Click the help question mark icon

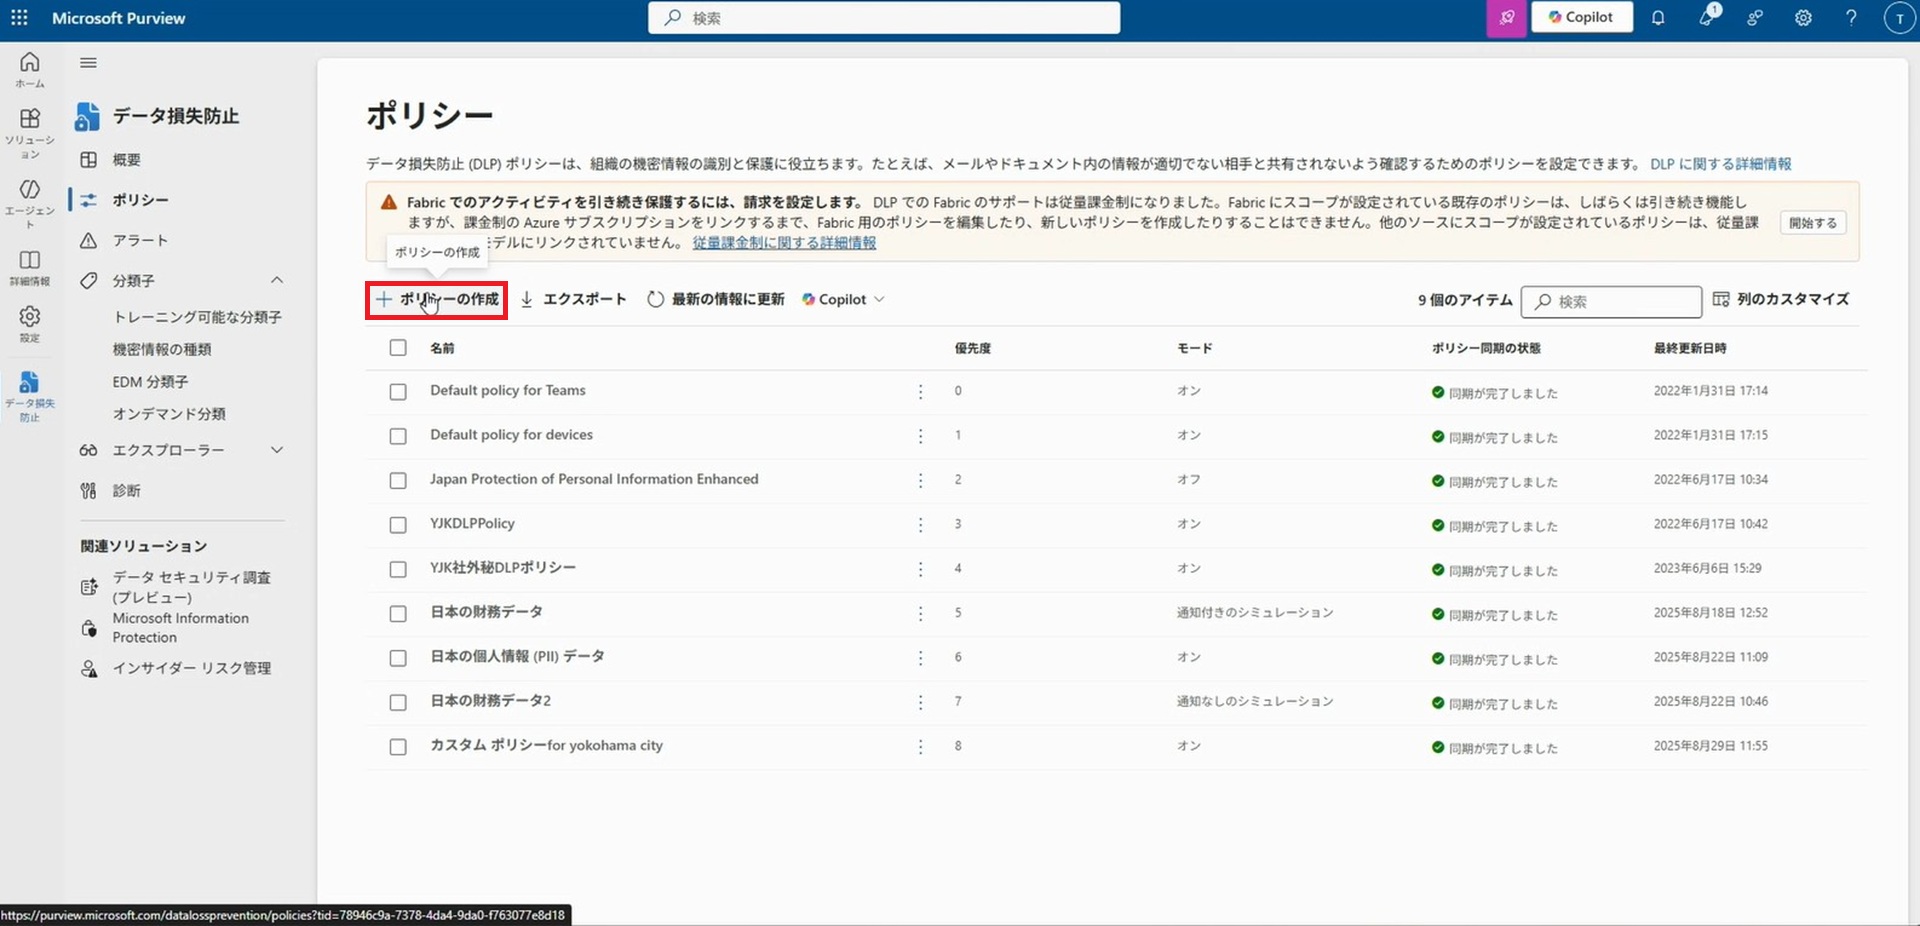1851,18
